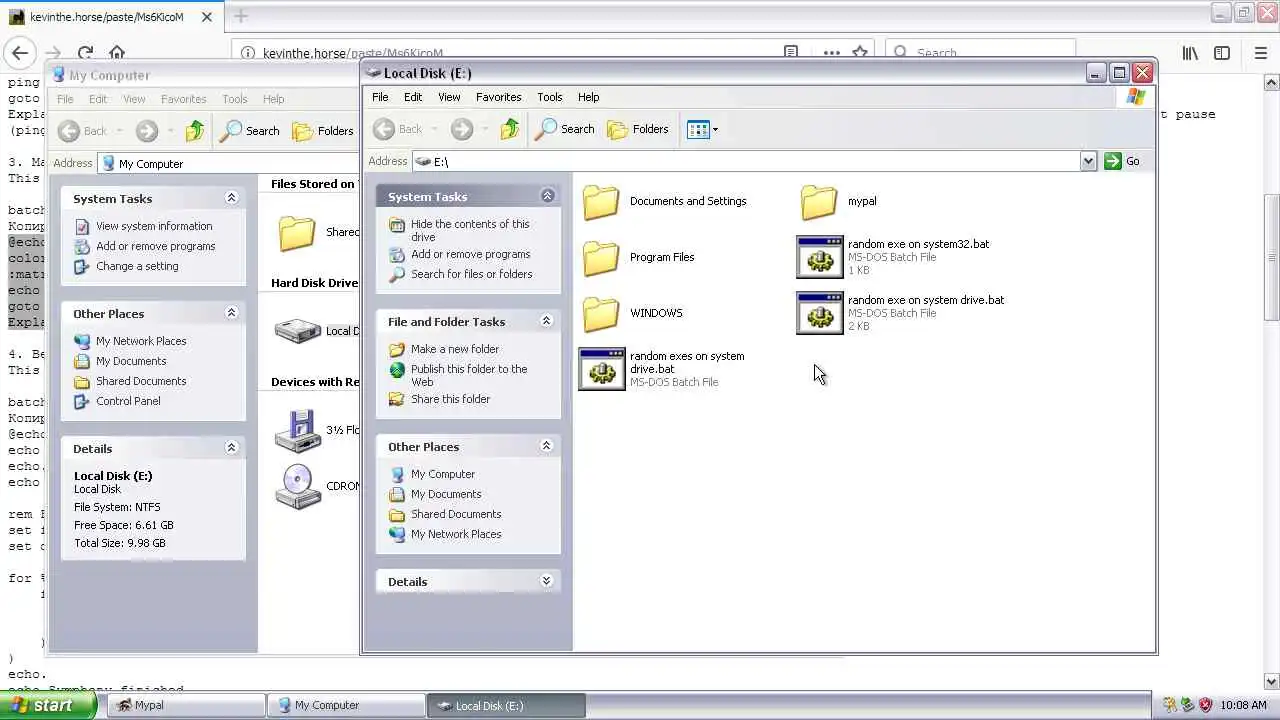Select random exe on system32.bat file icon
The width and height of the screenshot is (1280, 720).
(x=819, y=257)
